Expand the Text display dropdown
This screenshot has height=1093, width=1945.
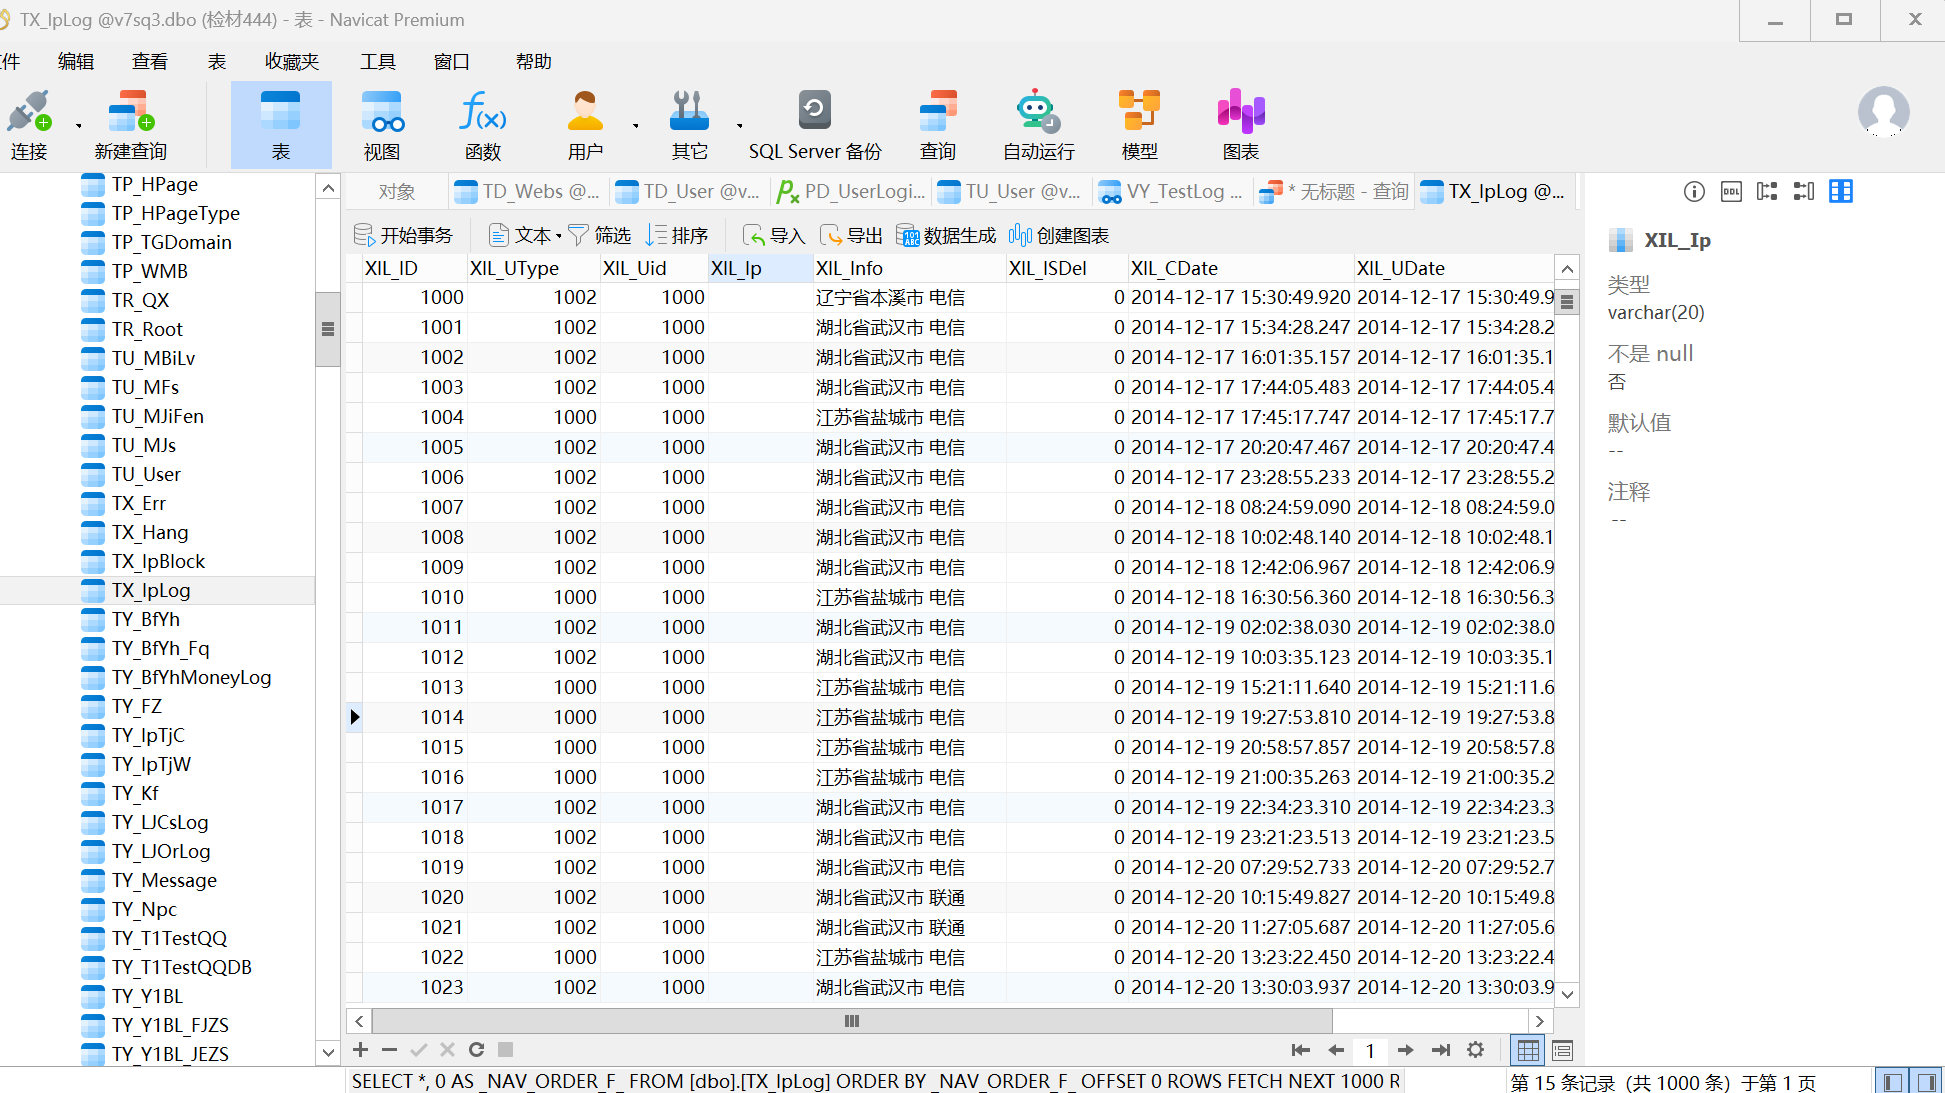(558, 236)
